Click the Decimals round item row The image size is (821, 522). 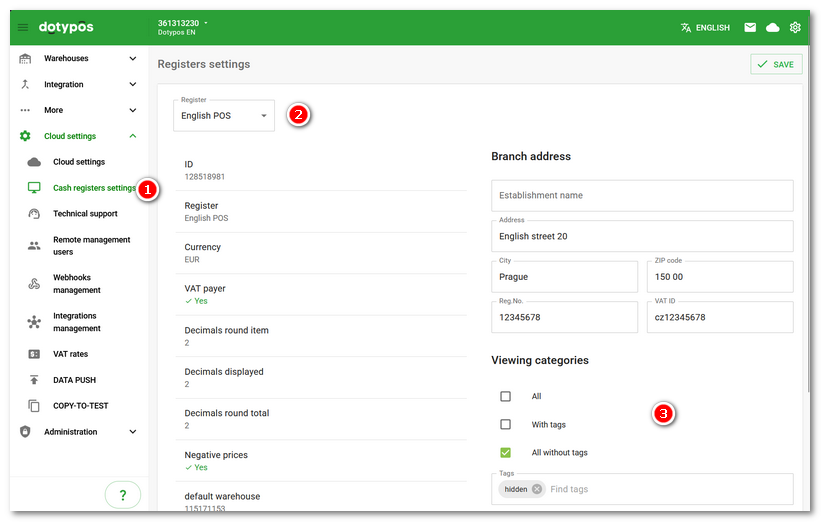321,336
